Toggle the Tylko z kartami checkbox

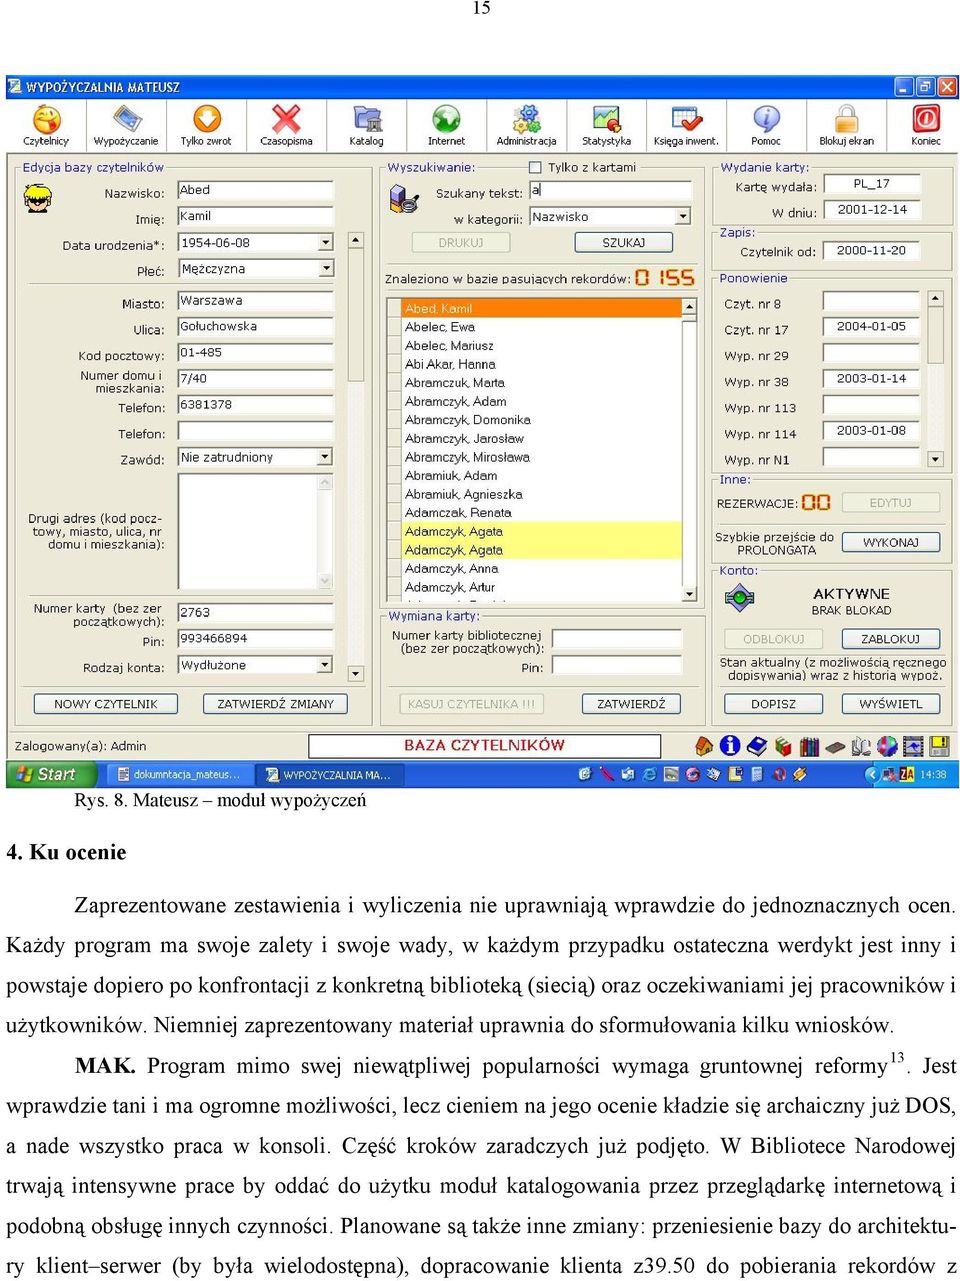[x=535, y=167]
